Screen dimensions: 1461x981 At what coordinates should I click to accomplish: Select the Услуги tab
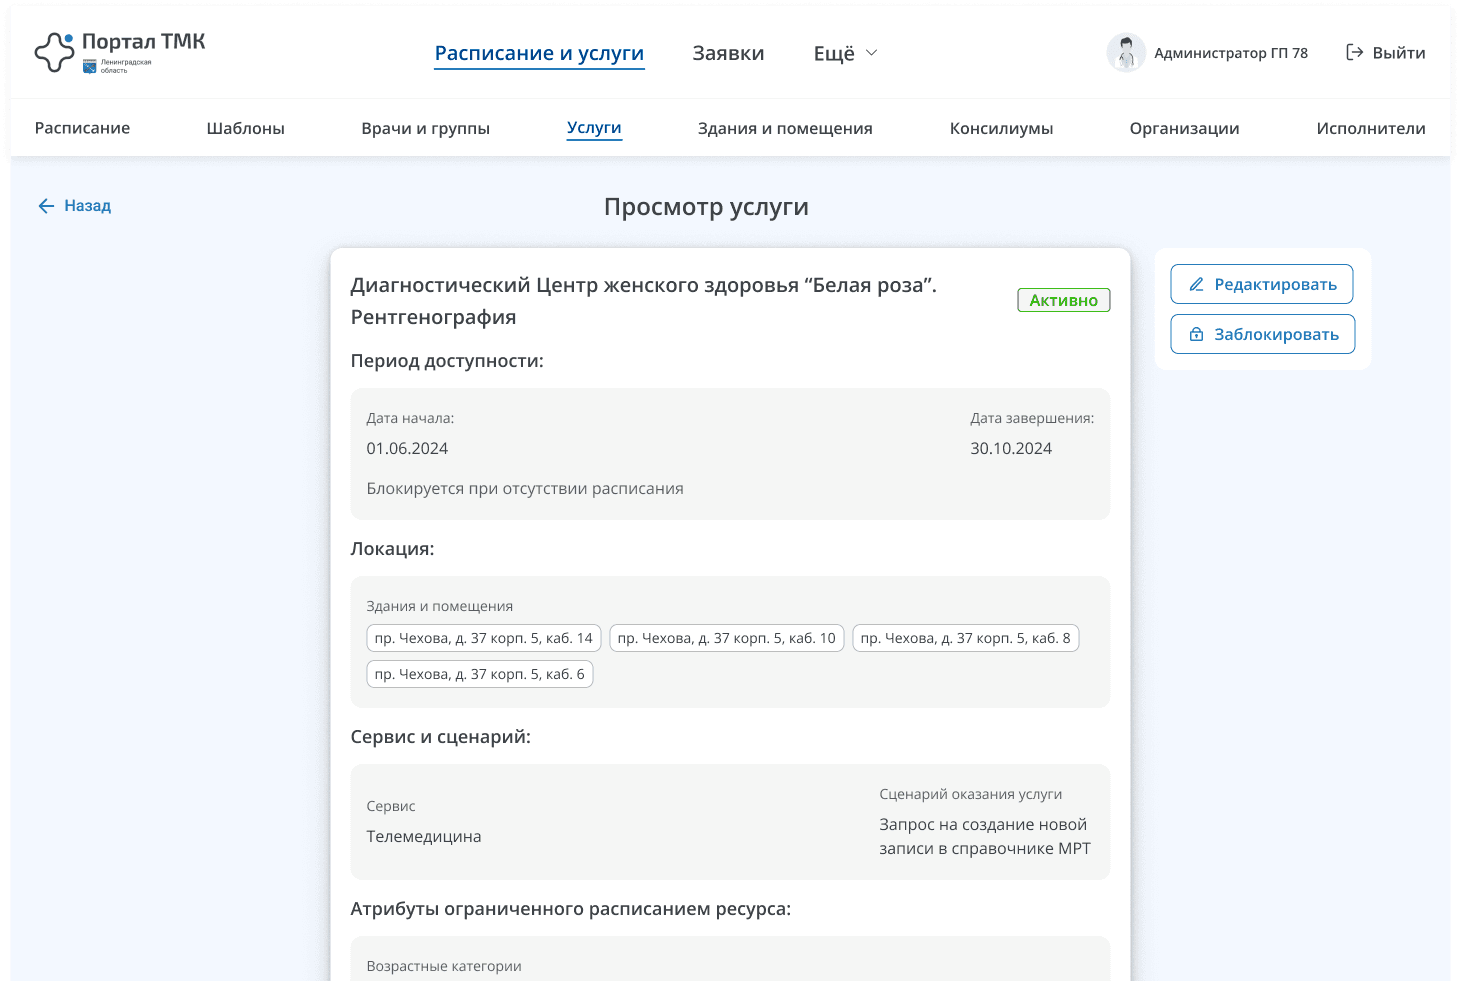pyautogui.click(x=594, y=128)
